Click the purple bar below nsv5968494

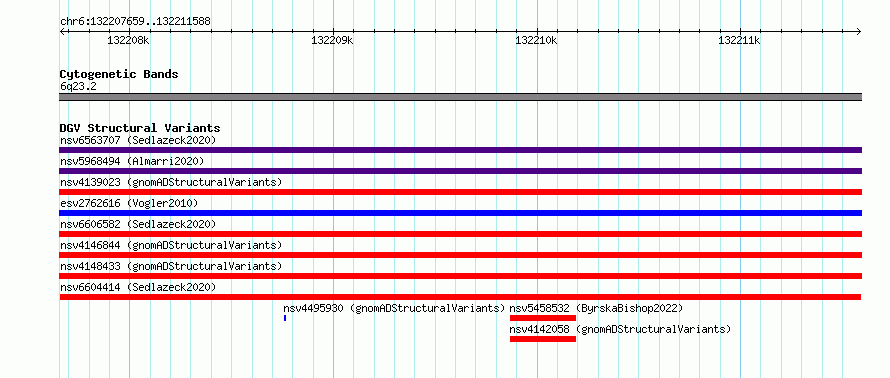pyautogui.click(x=460, y=171)
